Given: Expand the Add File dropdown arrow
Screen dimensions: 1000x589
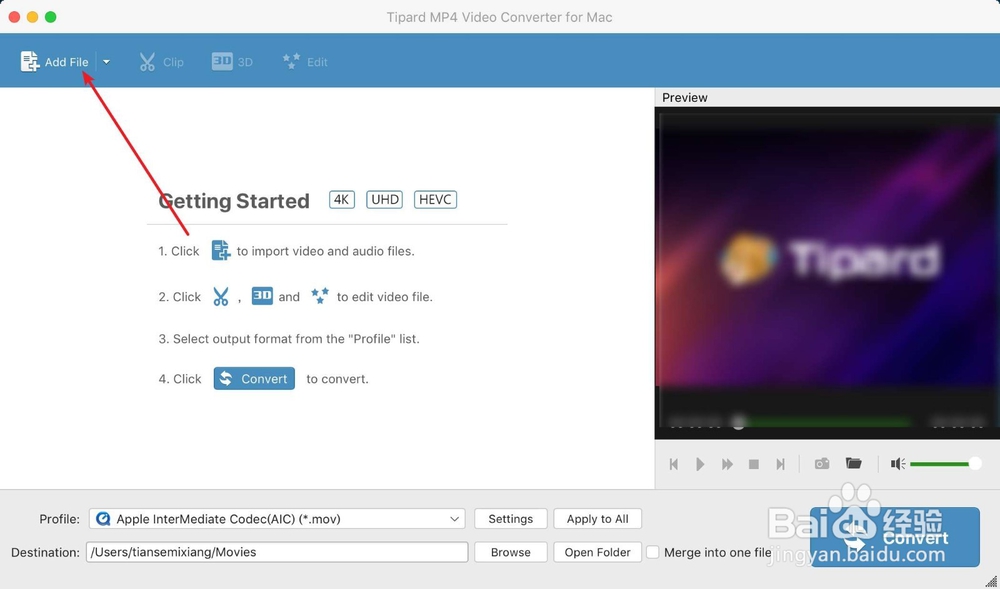Looking at the screenshot, I should (107, 62).
